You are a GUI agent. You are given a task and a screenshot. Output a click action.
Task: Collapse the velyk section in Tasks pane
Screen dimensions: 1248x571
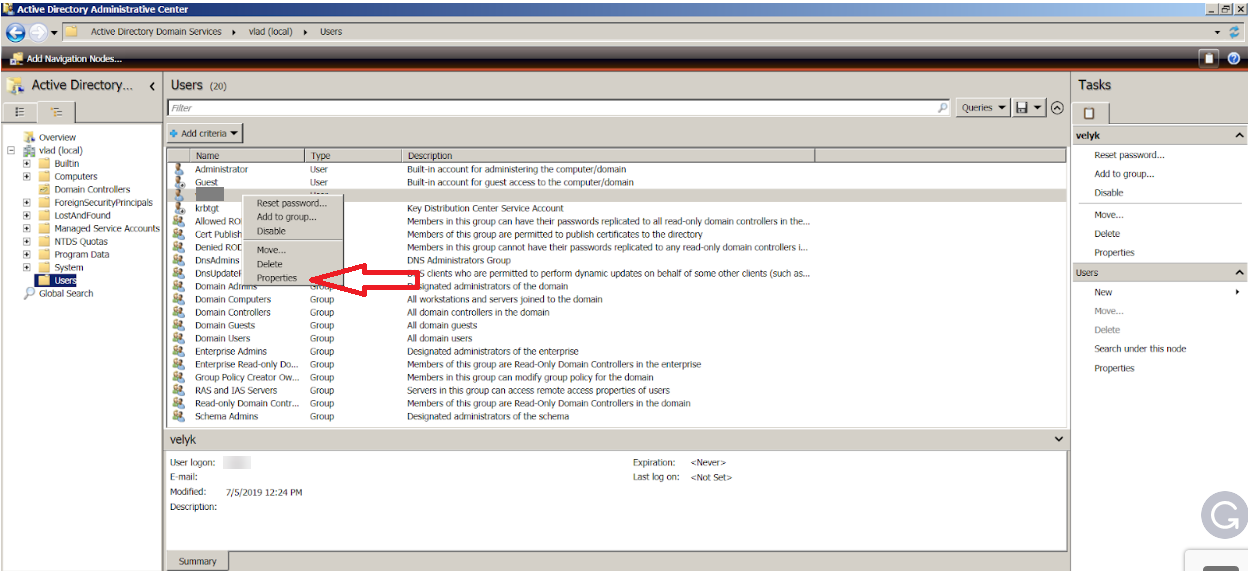(1240, 135)
